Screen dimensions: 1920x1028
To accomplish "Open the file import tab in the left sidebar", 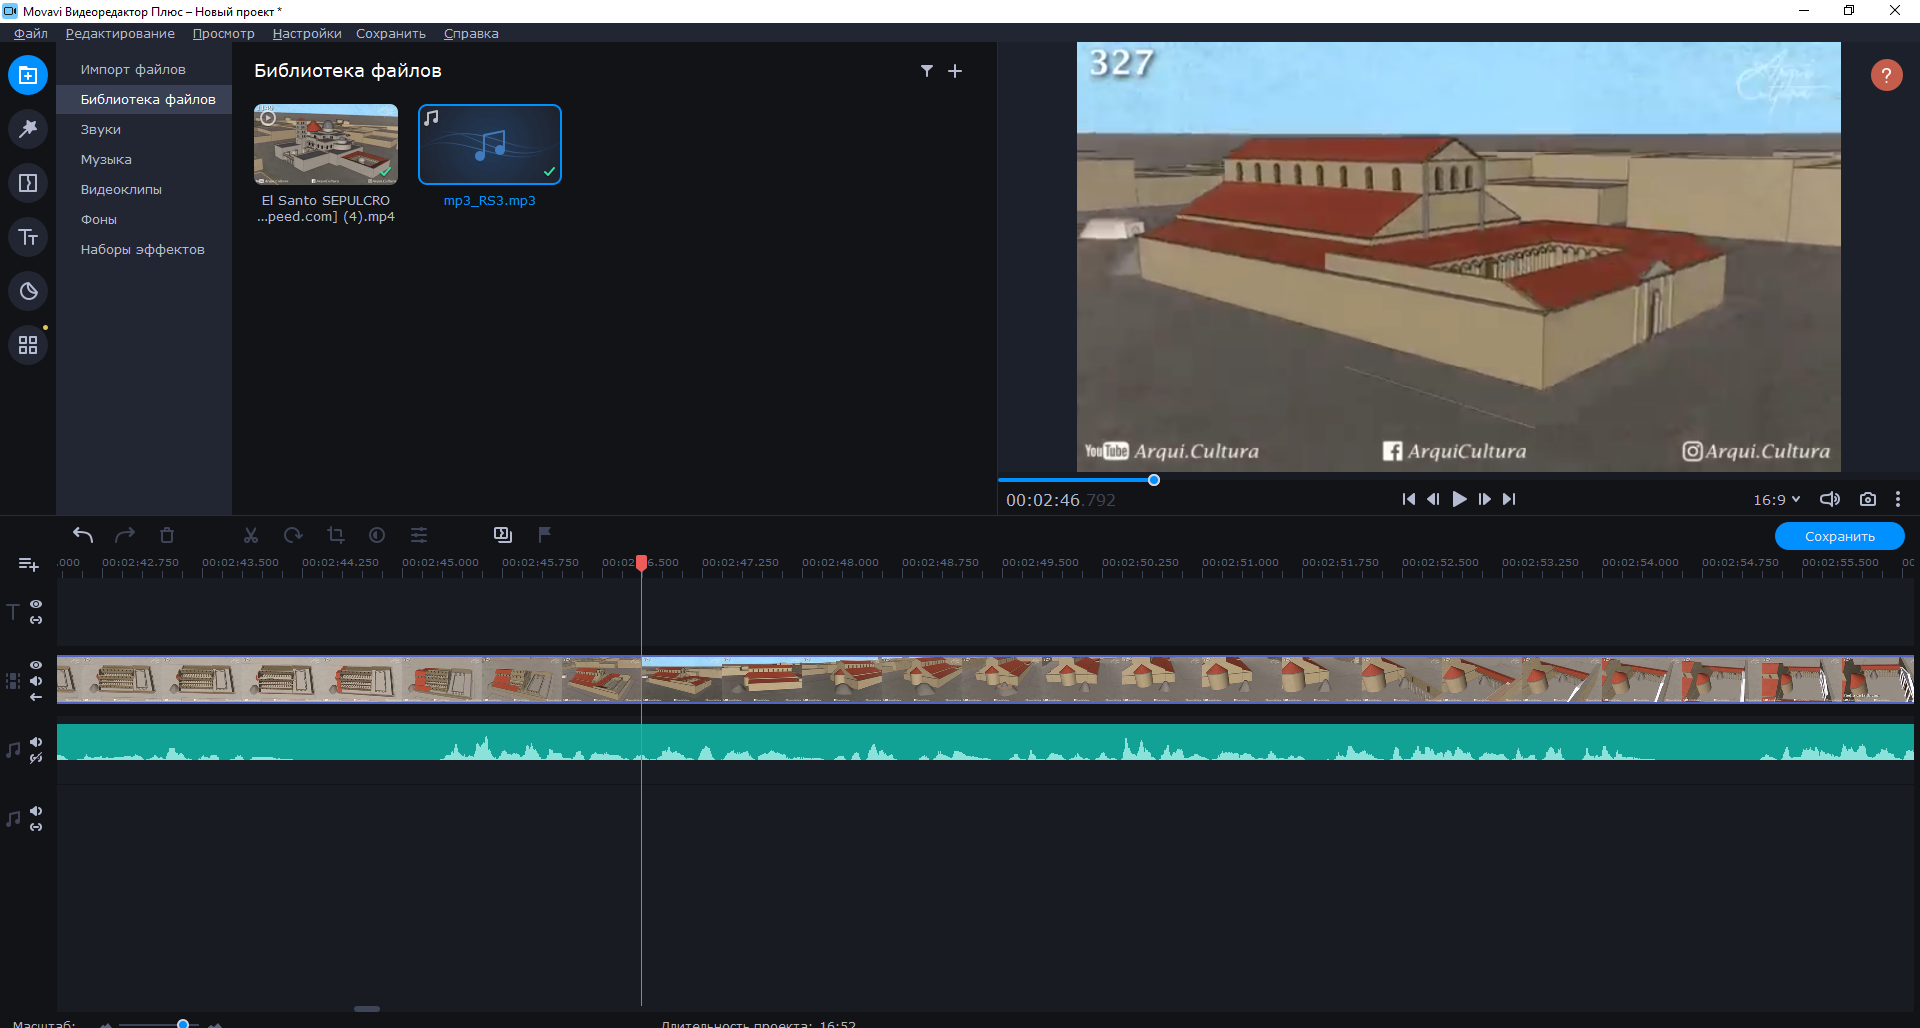I will coord(28,75).
